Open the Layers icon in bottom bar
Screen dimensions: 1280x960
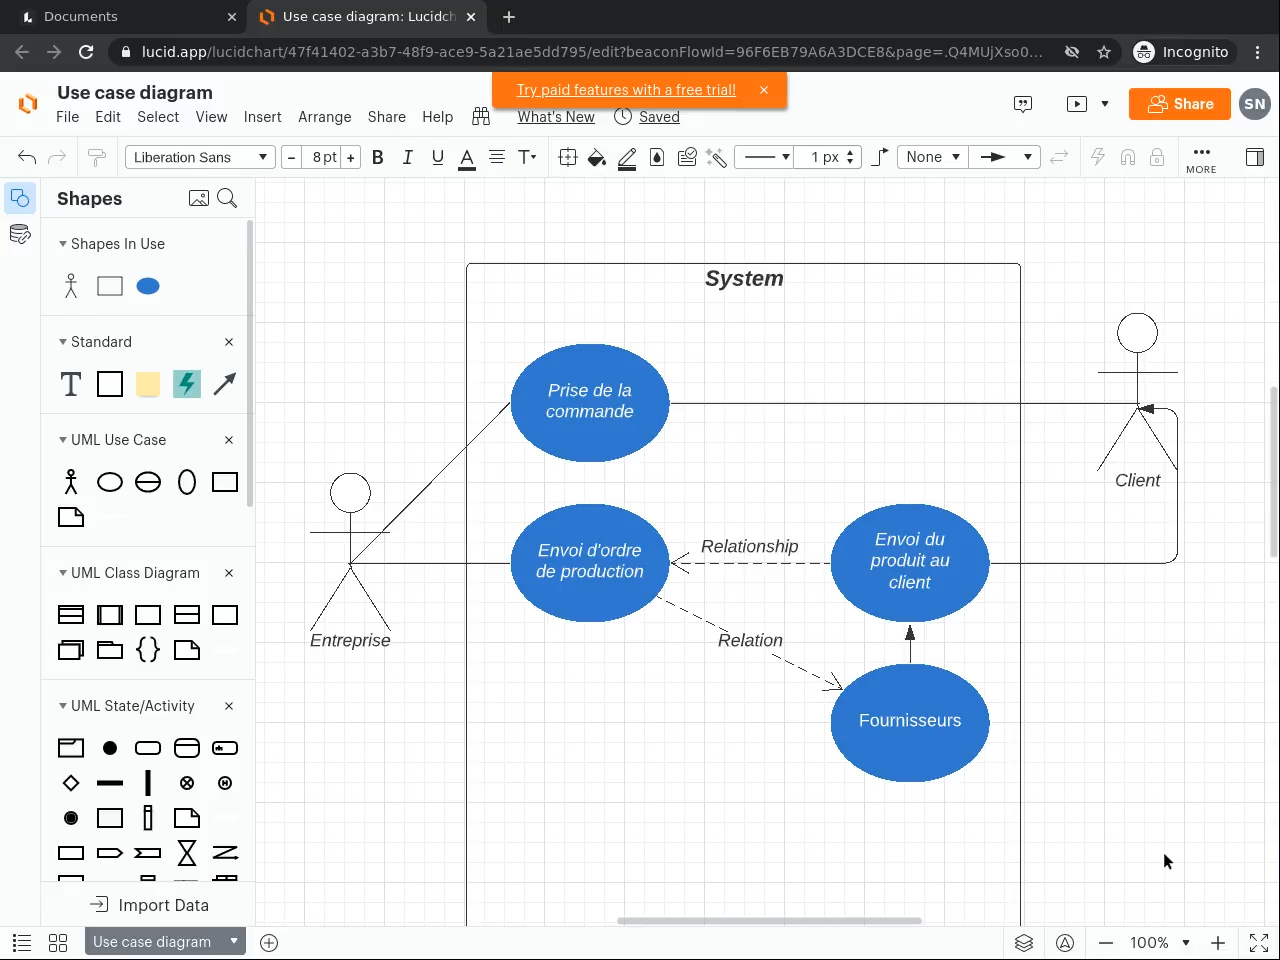coord(1023,942)
